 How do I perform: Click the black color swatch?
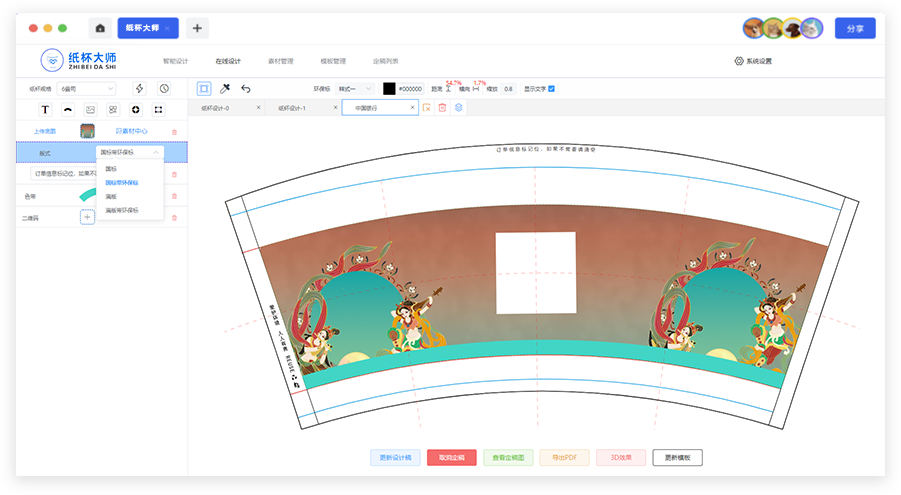pos(389,89)
